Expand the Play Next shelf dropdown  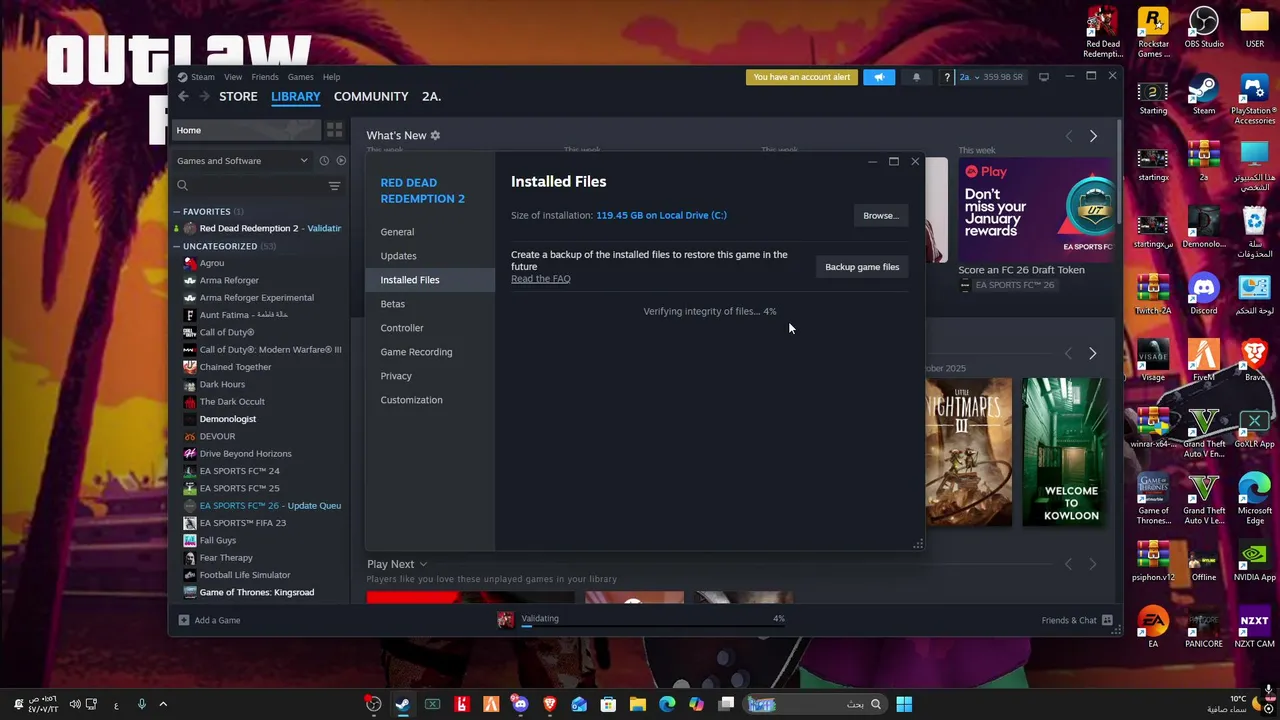[423, 564]
